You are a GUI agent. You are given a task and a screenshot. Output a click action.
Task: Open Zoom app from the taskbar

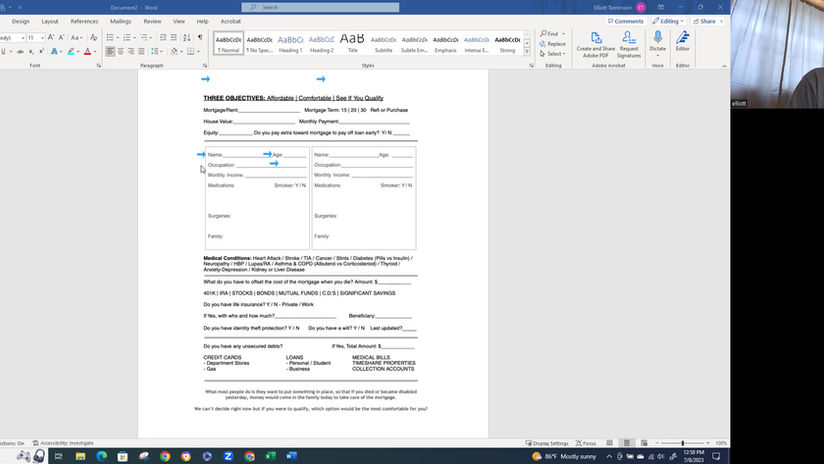[228, 456]
